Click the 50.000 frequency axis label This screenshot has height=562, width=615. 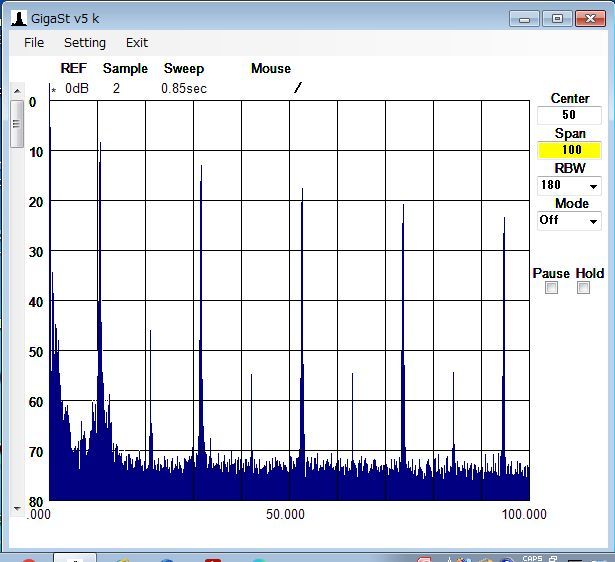click(x=285, y=514)
